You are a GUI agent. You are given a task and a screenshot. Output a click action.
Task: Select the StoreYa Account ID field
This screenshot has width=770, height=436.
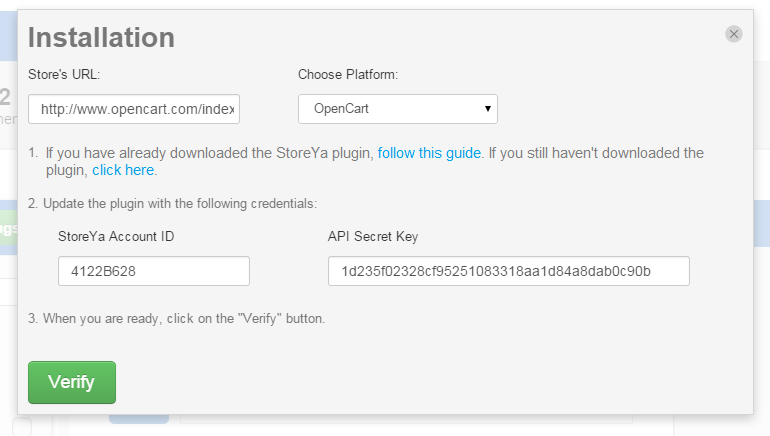tap(153, 271)
